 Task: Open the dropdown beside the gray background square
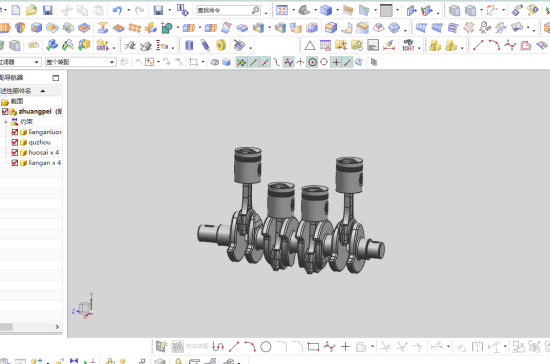(397, 10)
